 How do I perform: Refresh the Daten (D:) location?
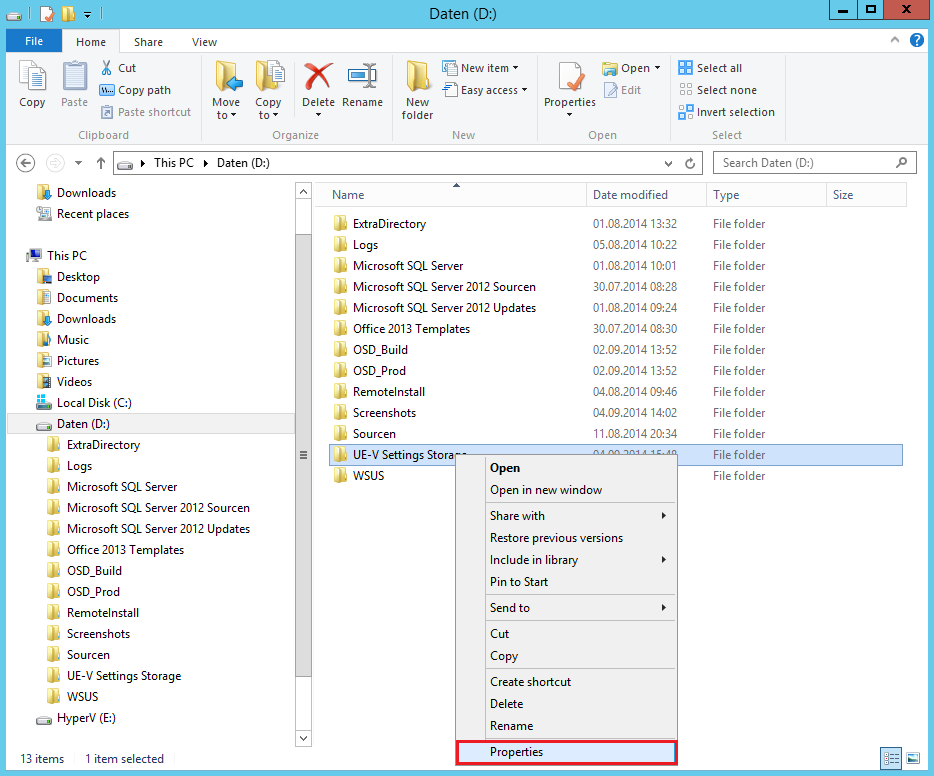click(690, 163)
